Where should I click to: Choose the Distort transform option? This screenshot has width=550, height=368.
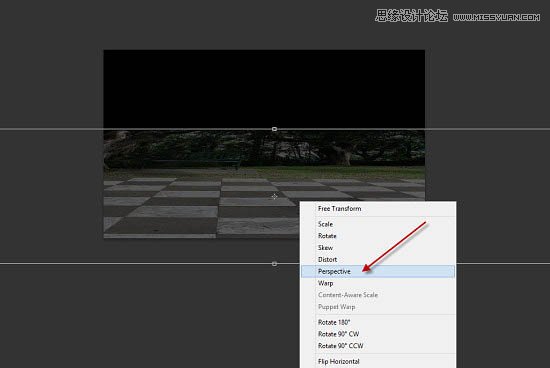click(x=378, y=260)
